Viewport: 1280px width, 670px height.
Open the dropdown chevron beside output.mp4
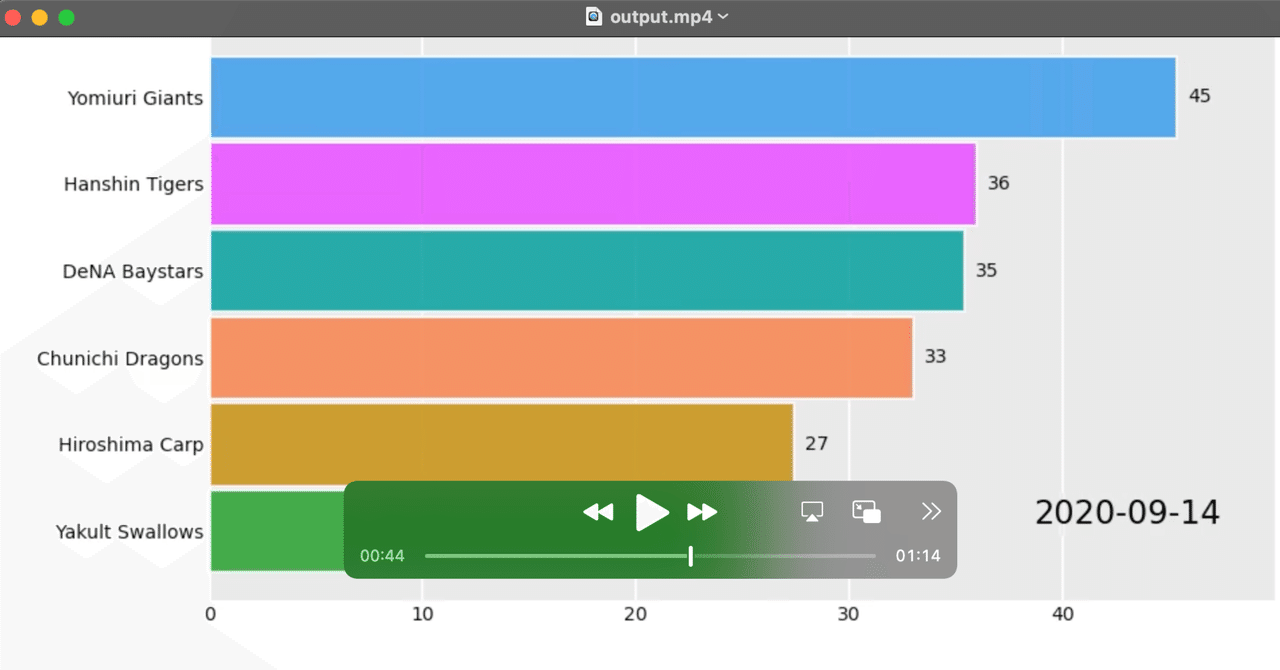coord(723,17)
